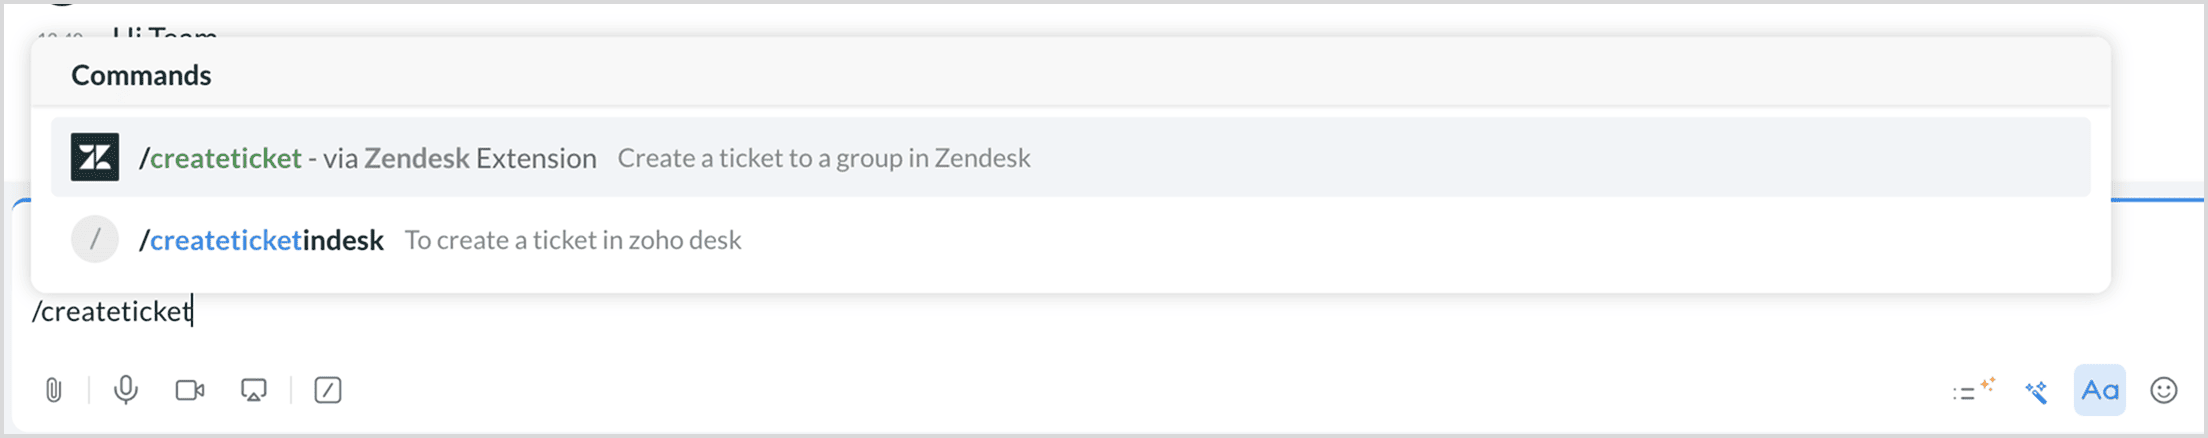Click the AI list with sparkles icon

point(1973,390)
